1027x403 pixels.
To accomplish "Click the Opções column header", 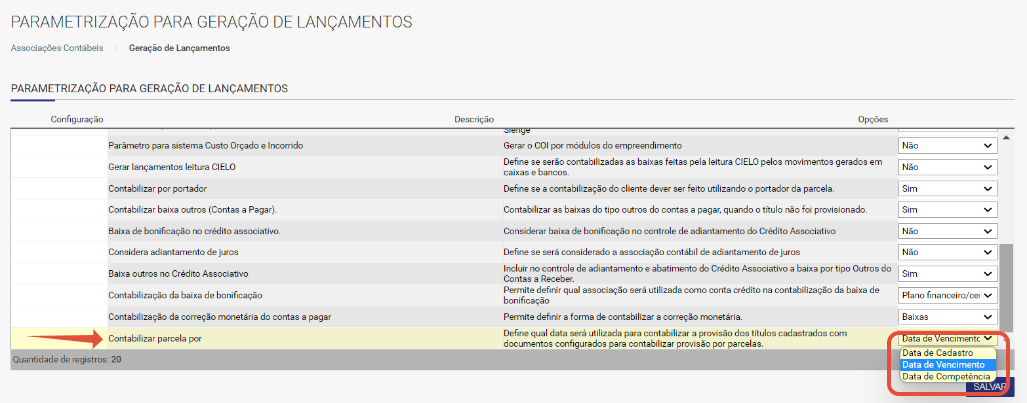I will (x=873, y=119).
